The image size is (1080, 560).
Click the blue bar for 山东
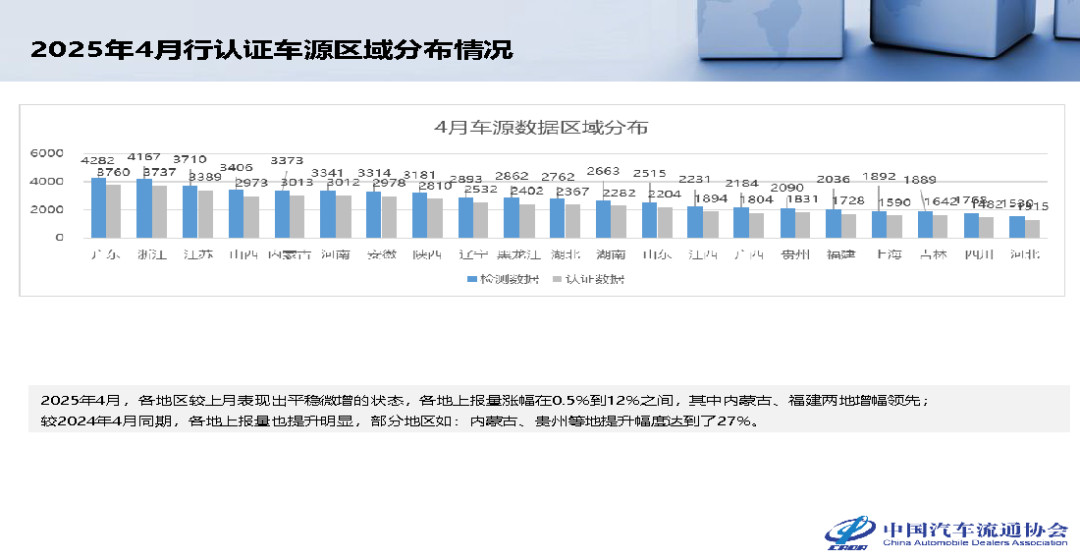(x=650, y=220)
